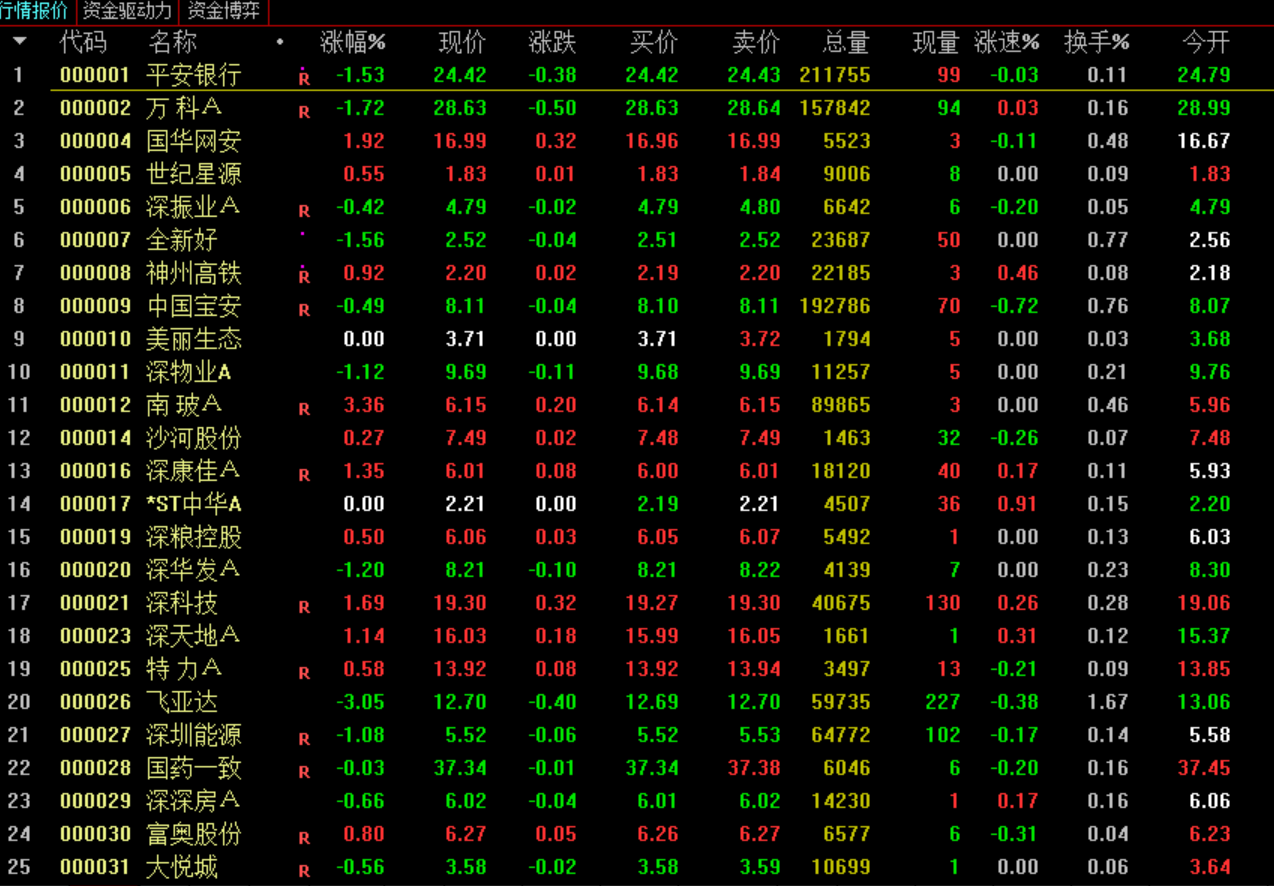1274x886 pixels.
Task: Click the R marker on 深科技 row
Action: pos(304,607)
